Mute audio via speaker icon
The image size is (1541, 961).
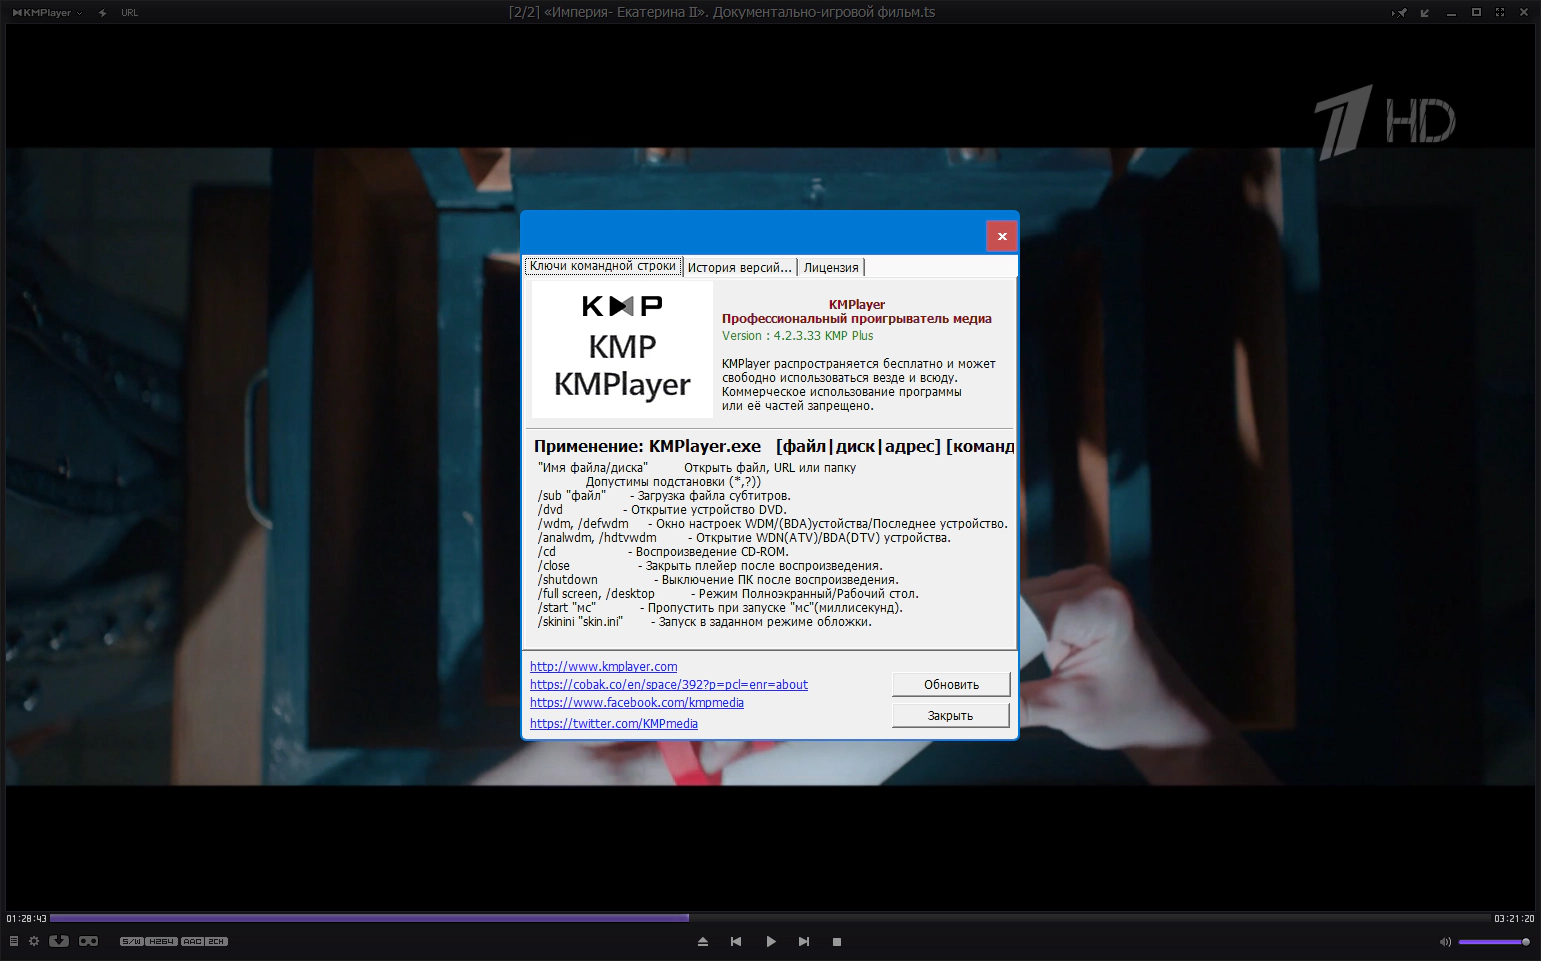pos(1445,942)
